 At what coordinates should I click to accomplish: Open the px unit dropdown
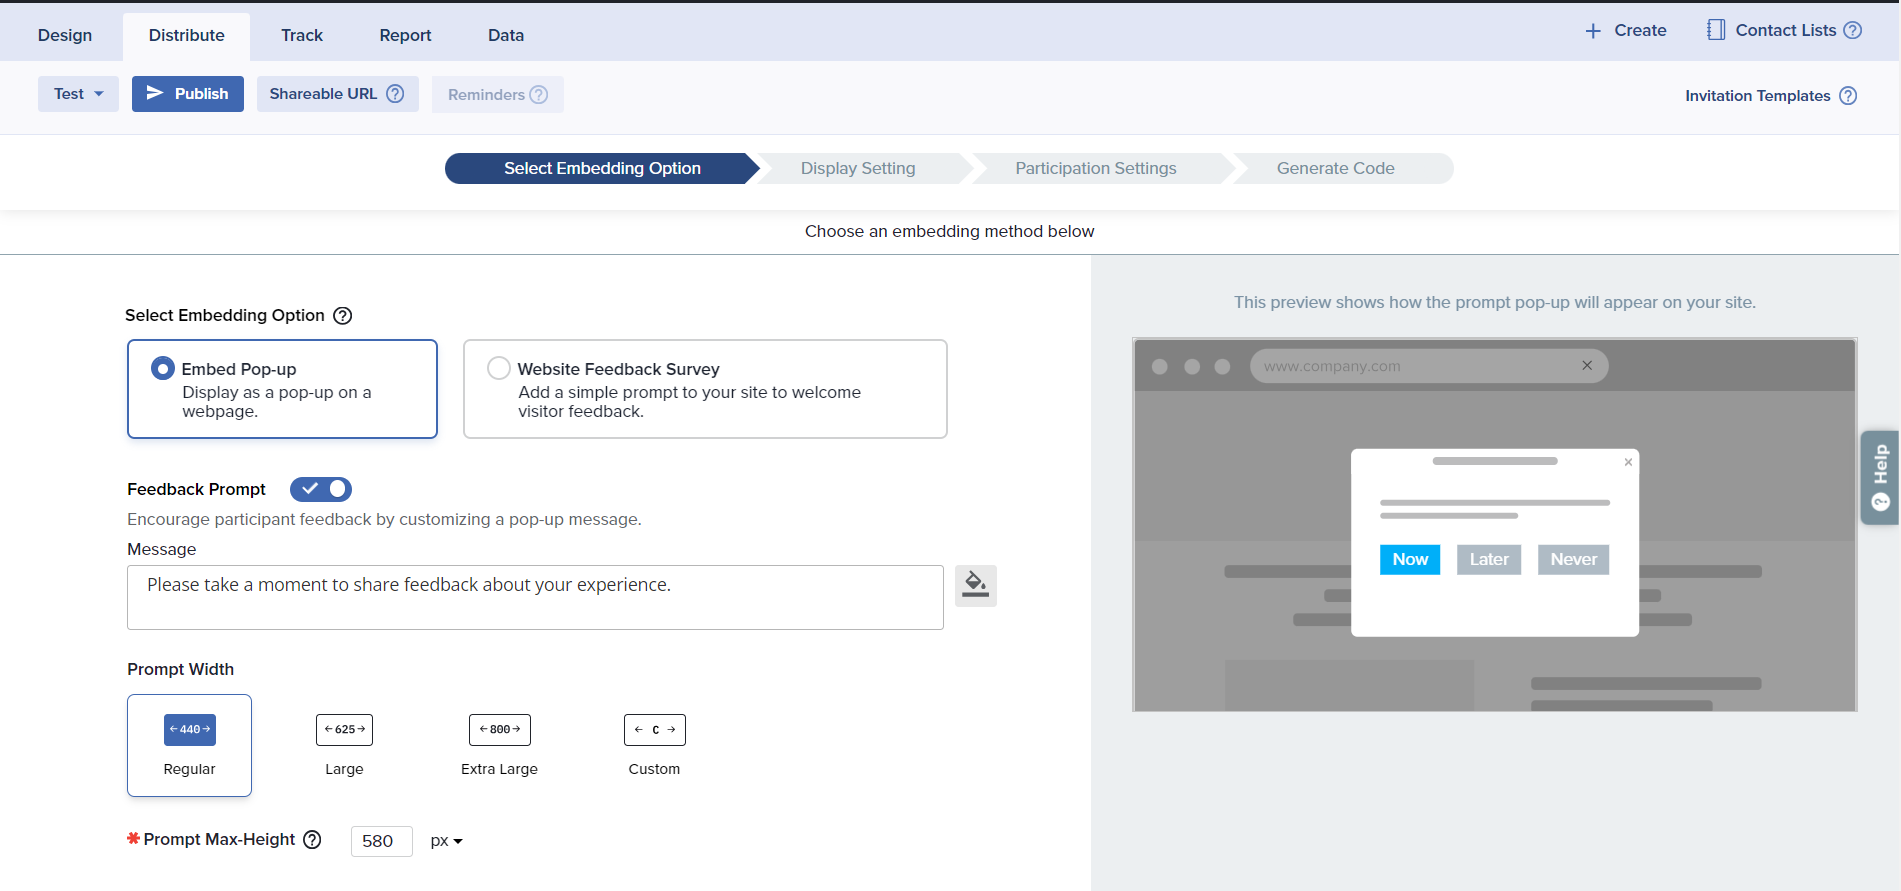pos(446,841)
